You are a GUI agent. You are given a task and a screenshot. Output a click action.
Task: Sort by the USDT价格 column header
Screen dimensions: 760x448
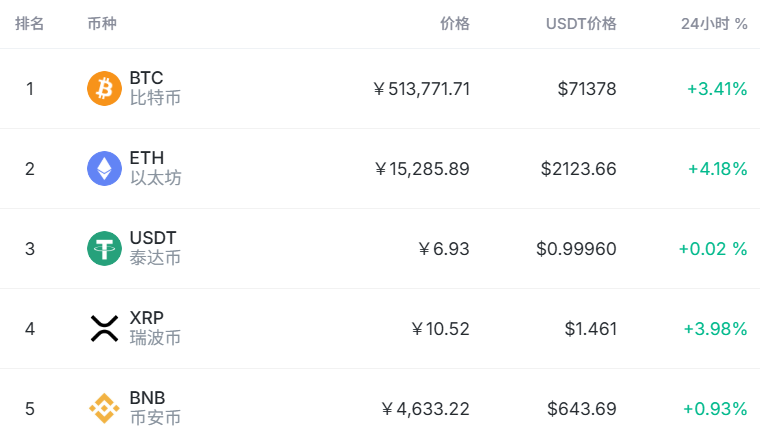point(581,24)
